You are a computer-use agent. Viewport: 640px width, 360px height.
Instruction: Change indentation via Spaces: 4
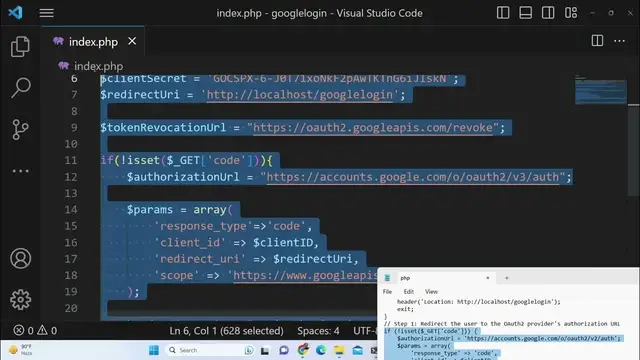point(318,331)
